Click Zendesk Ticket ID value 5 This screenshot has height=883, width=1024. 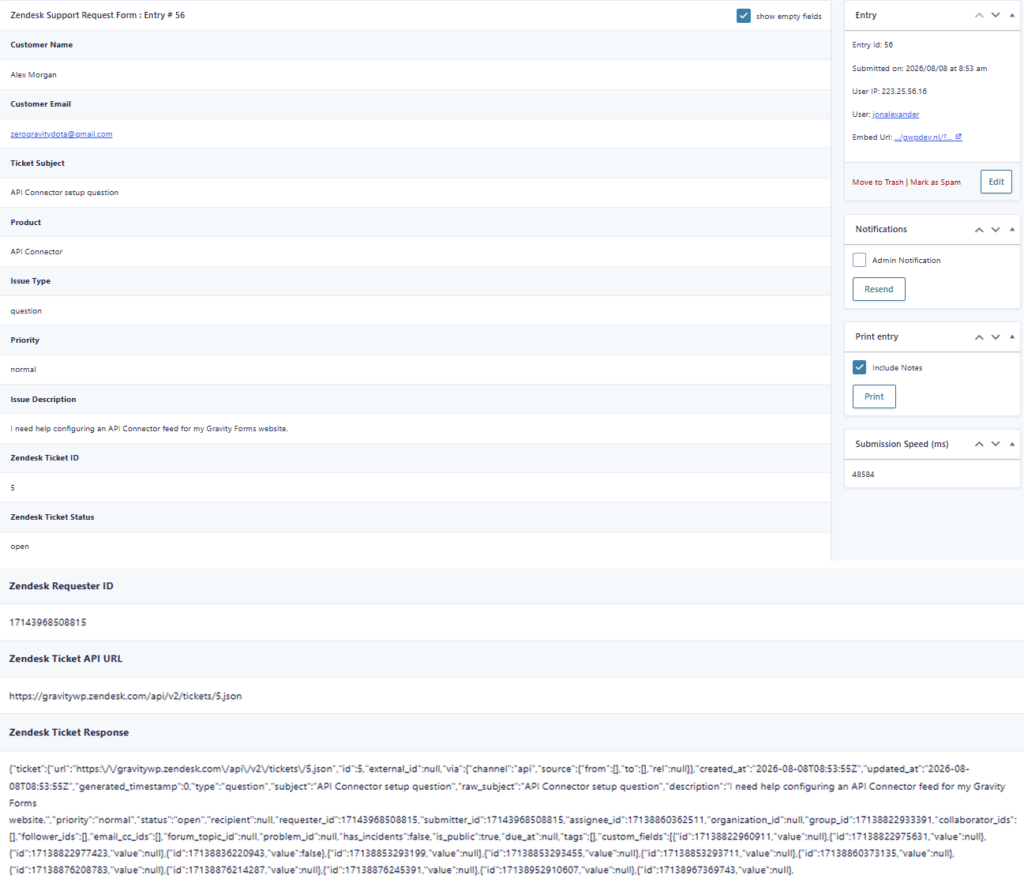coord(12,488)
